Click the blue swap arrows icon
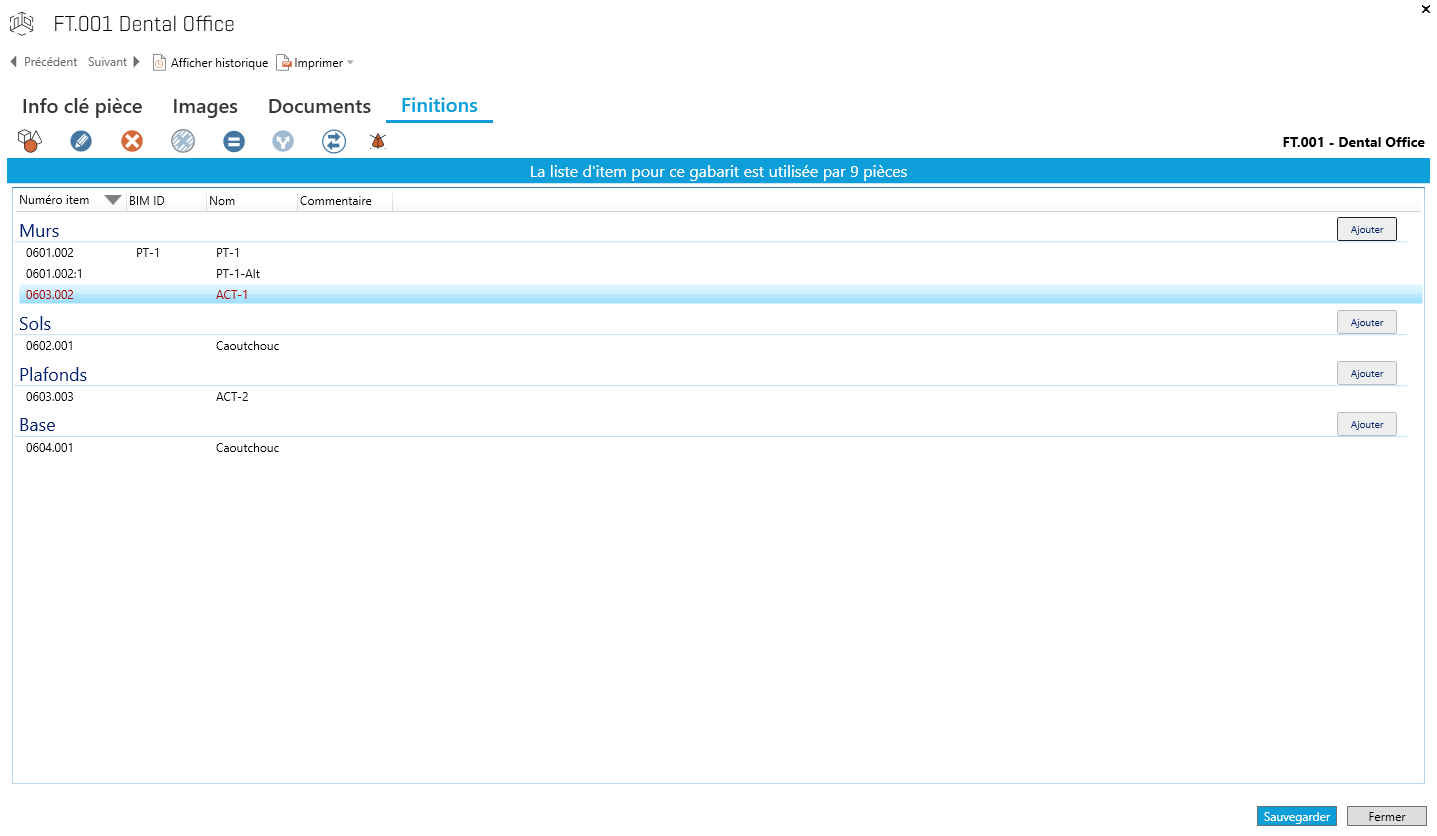Image resolution: width=1437 pixels, height=836 pixels. (333, 141)
